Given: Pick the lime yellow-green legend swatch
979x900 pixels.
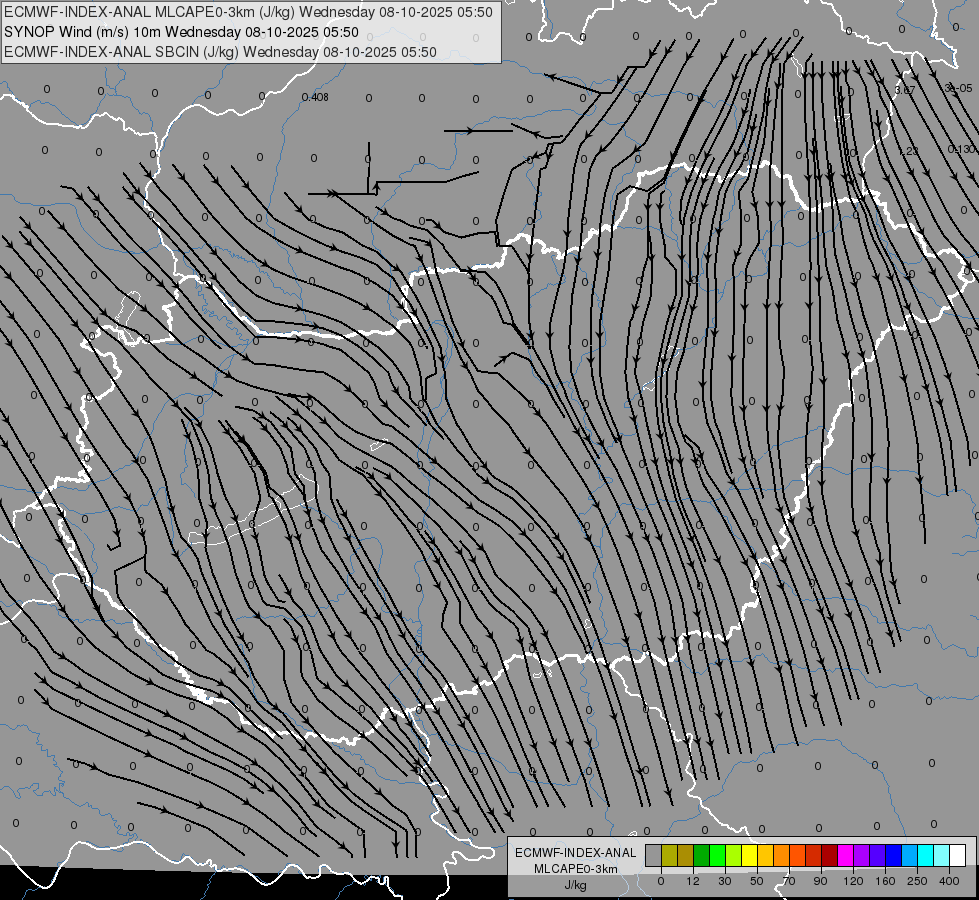Looking at the screenshot, I should [x=734, y=856].
